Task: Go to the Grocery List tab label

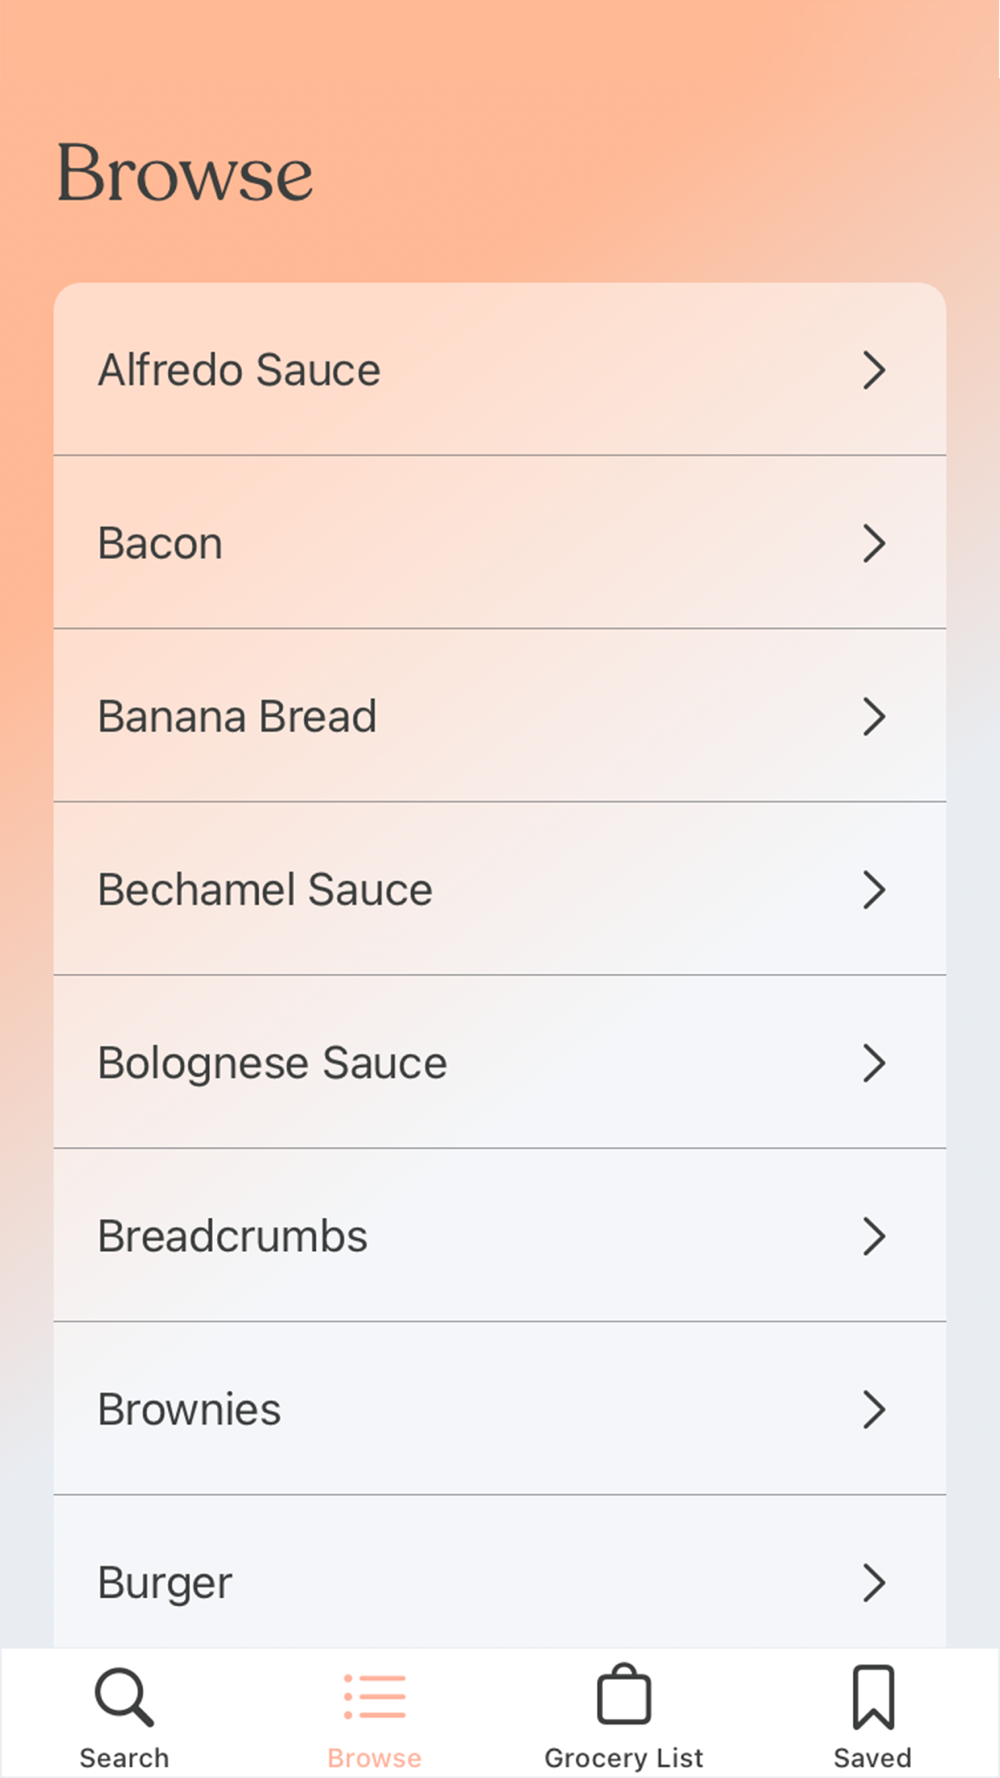Action: (624, 1758)
